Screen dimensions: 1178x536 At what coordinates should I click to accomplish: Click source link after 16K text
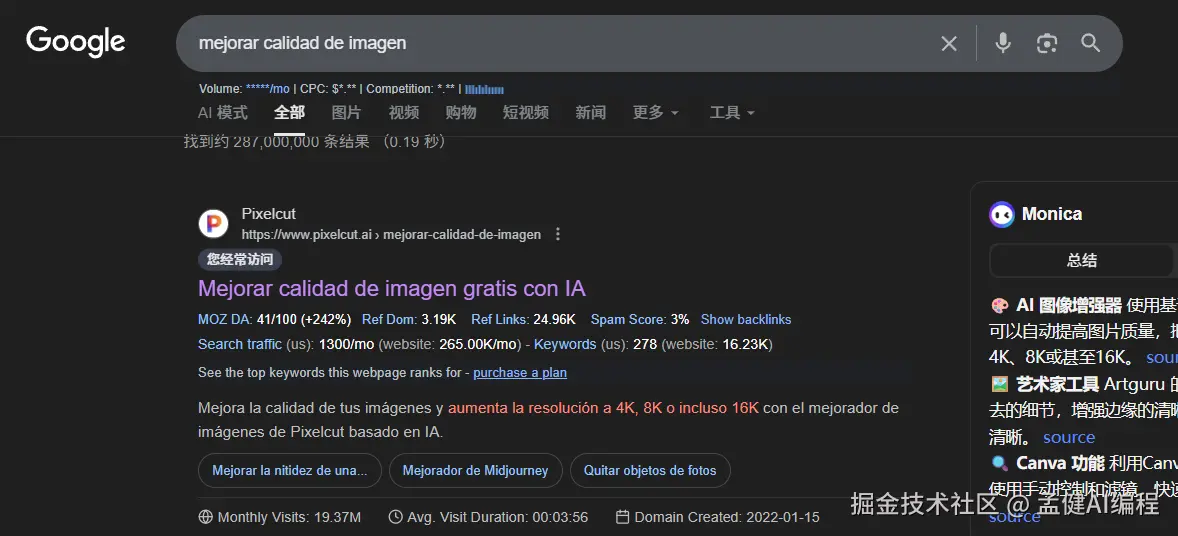coord(1161,357)
